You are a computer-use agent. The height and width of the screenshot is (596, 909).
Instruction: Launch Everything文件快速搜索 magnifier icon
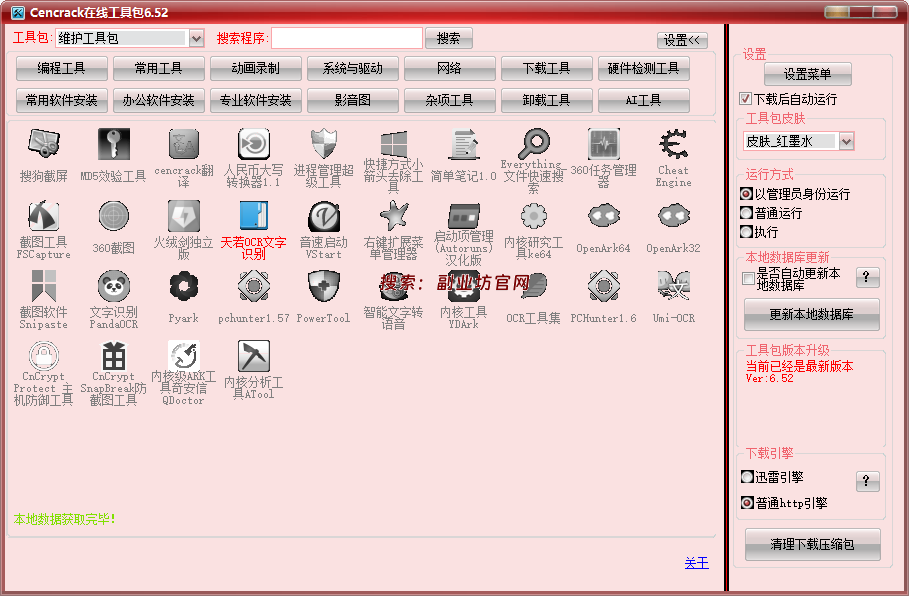coord(534,144)
